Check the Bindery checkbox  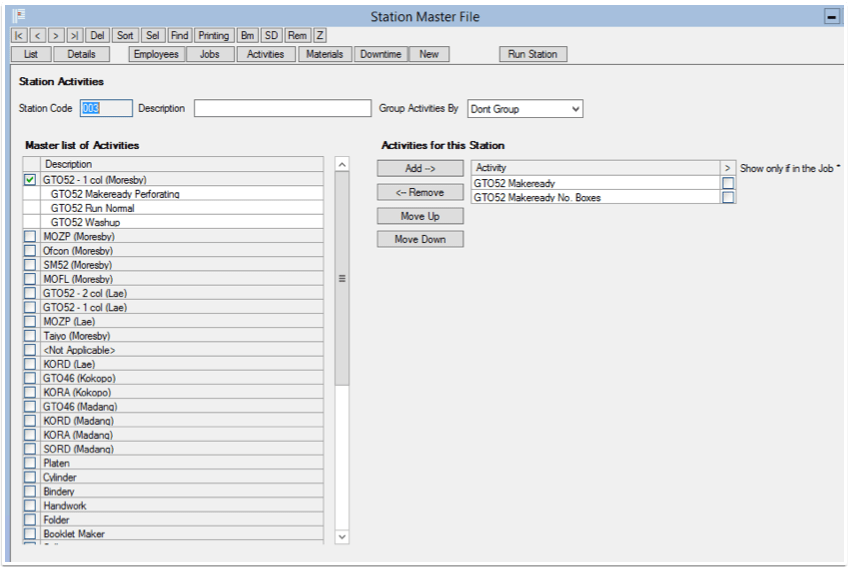pyautogui.click(x=30, y=491)
